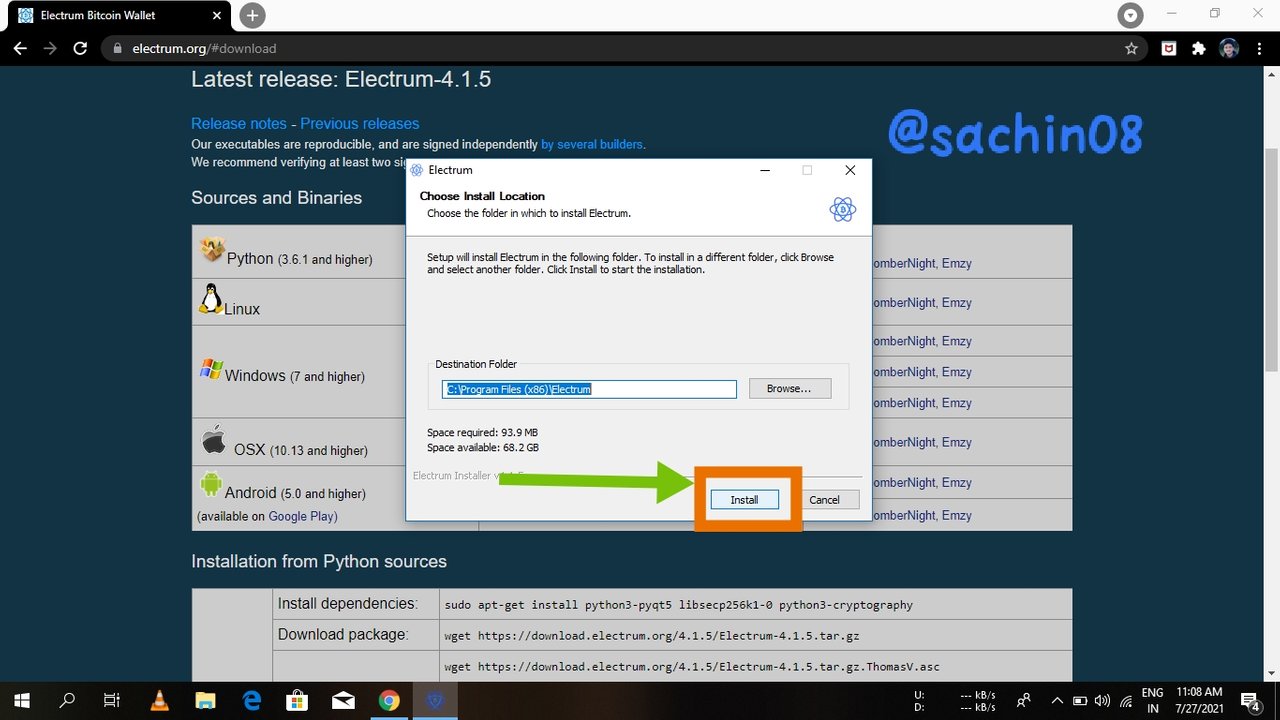Click the 'Choose Install Location' title

[x=482, y=196]
